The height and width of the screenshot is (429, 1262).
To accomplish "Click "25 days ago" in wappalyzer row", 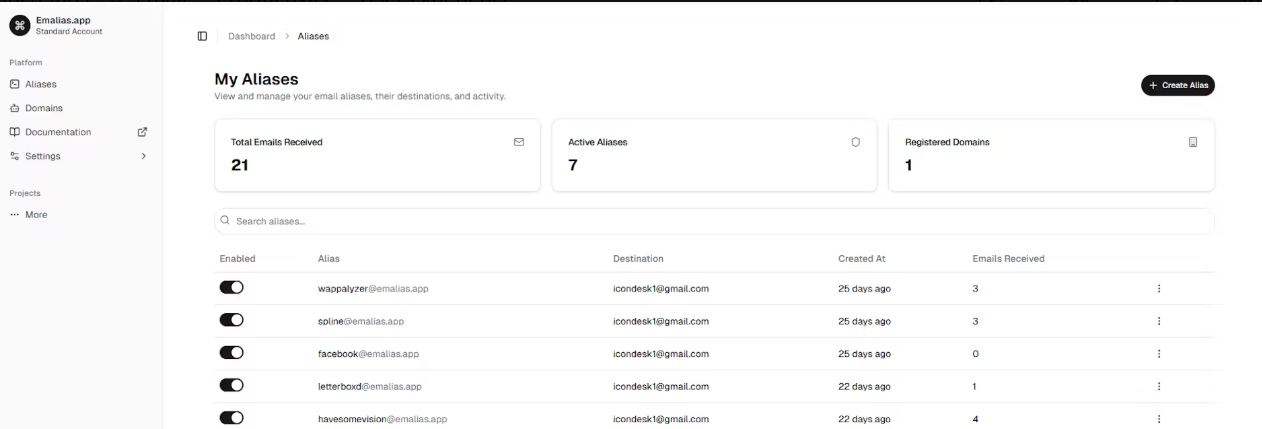I will pyautogui.click(x=864, y=289).
